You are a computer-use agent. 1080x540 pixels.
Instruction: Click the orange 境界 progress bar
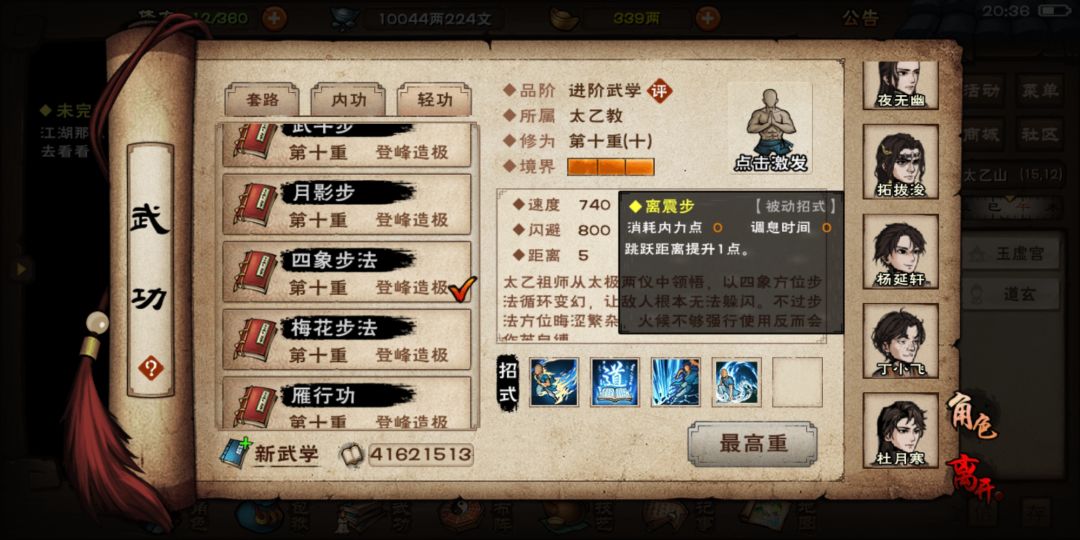610,167
